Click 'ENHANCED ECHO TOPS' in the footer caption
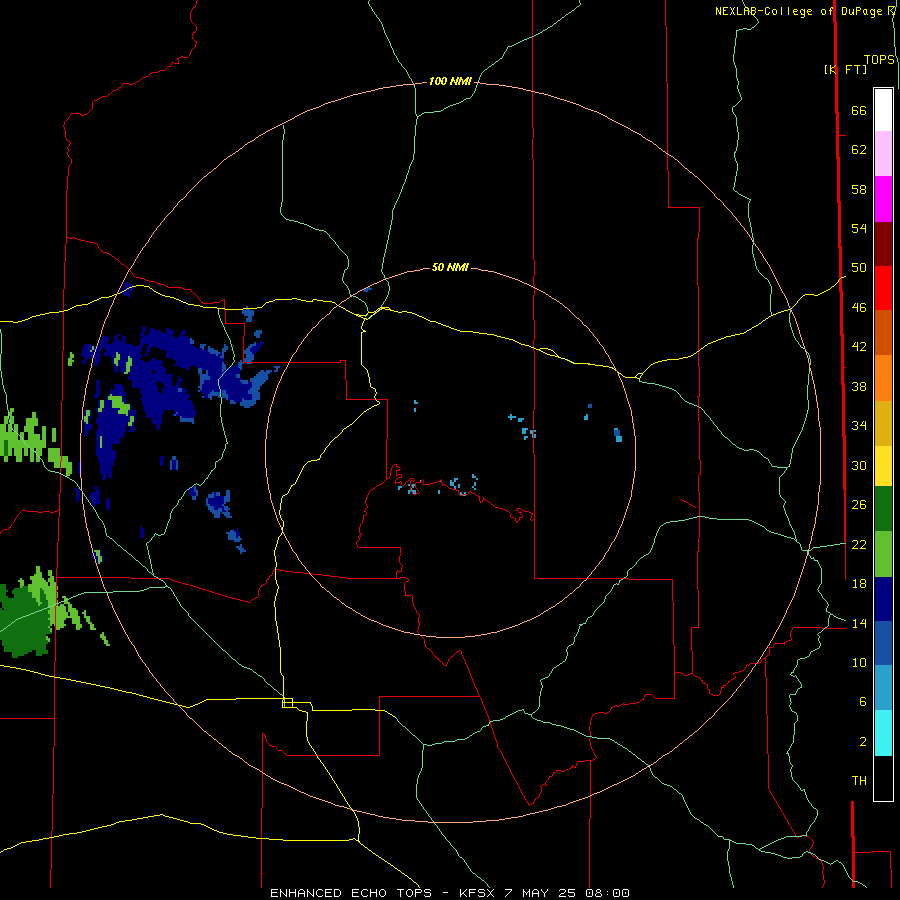The height and width of the screenshot is (900, 900). pos(351,893)
